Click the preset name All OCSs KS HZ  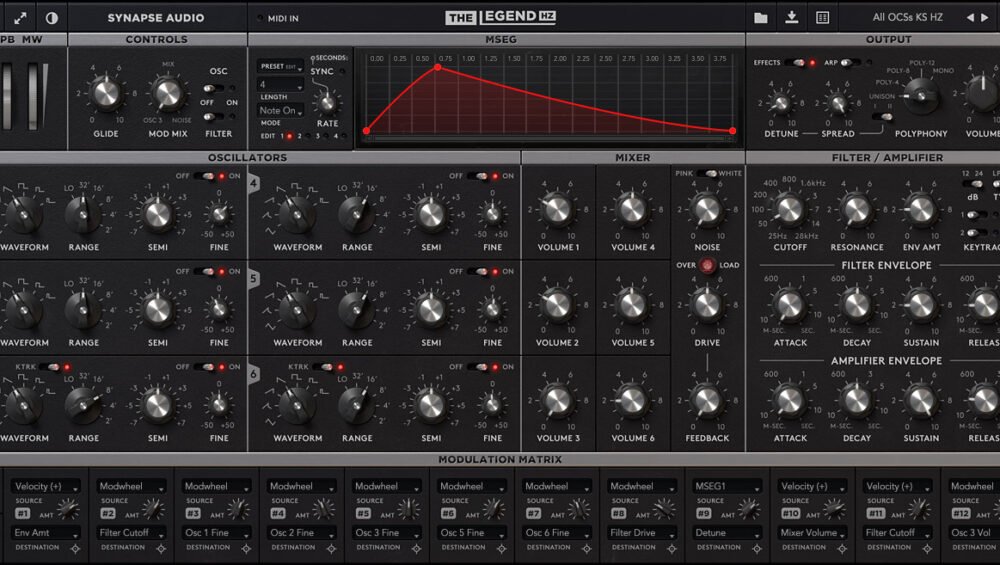click(908, 17)
